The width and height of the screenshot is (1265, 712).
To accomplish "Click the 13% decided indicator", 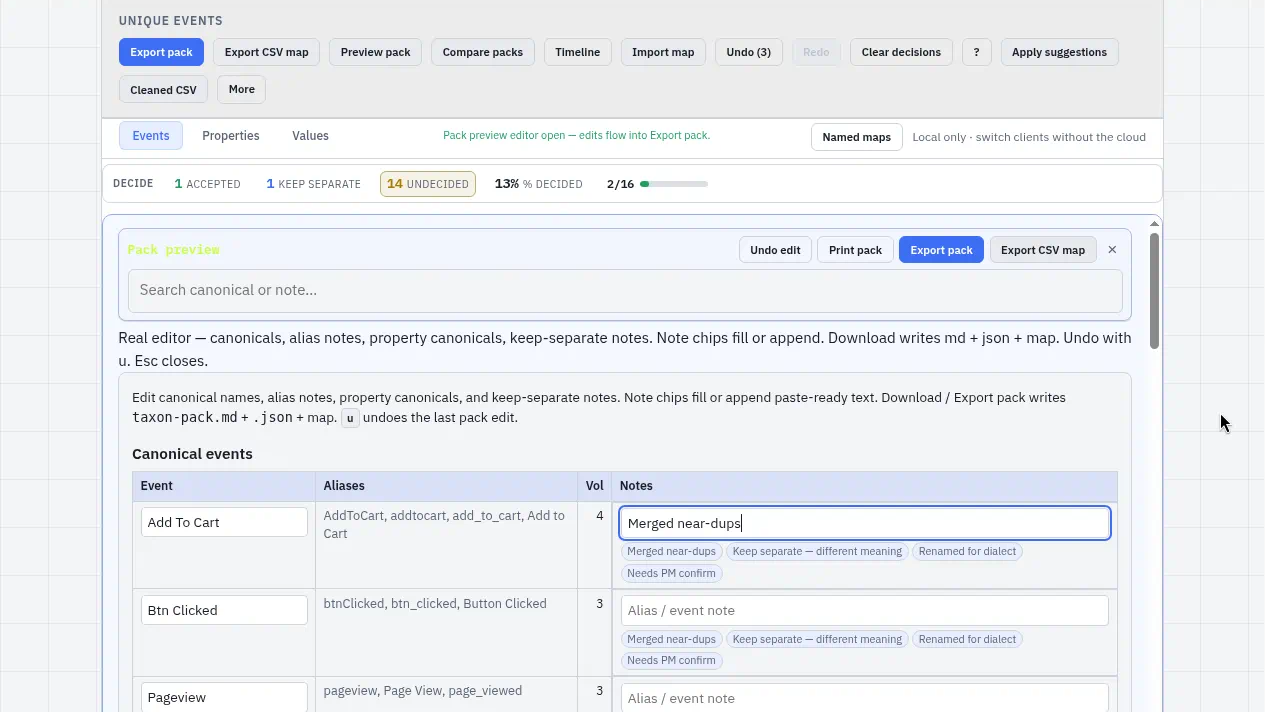I will (x=538, y=184).
